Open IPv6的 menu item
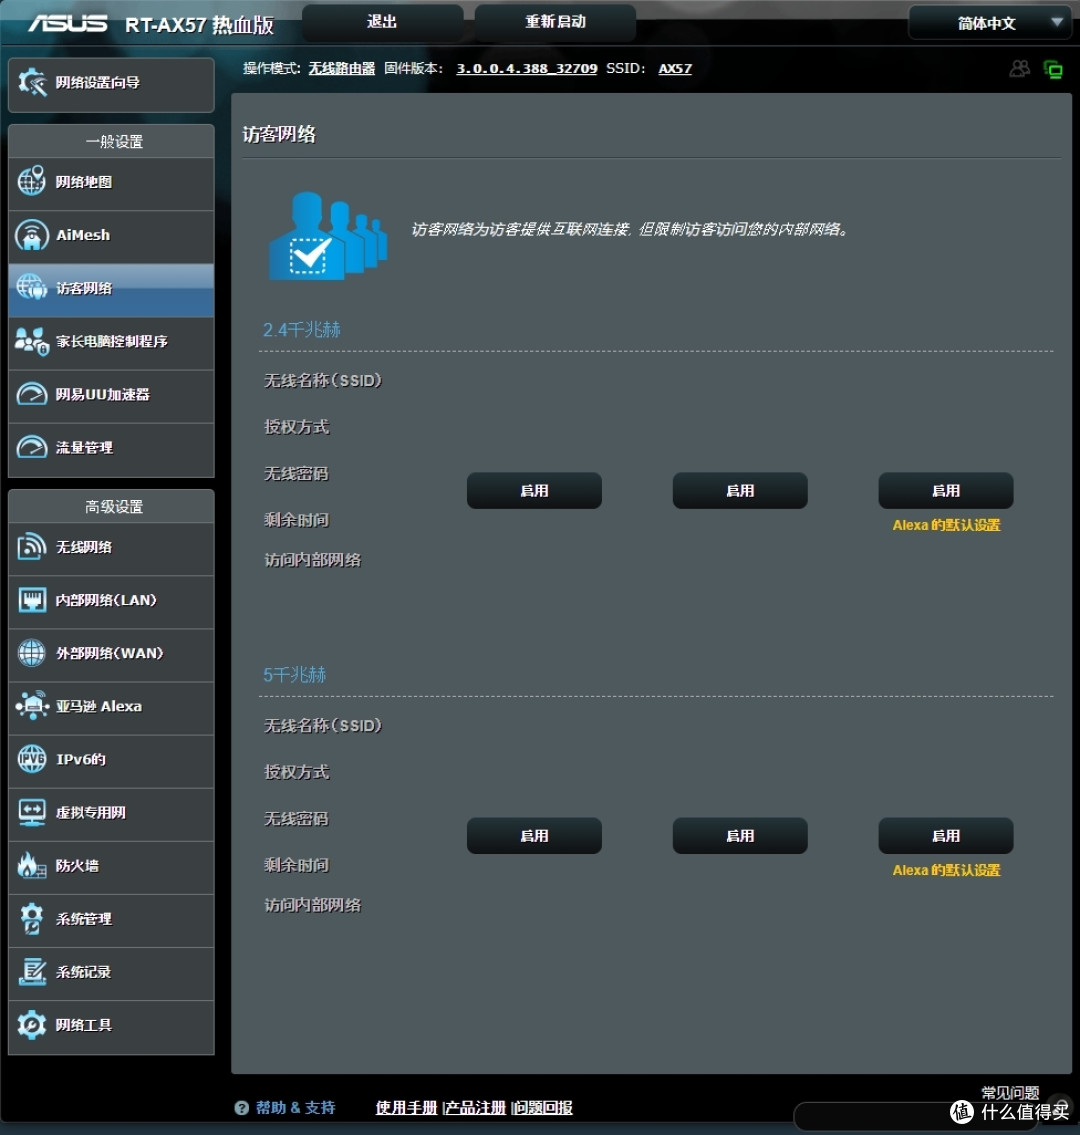The height and width of the screenshot is (1135, 1080). coord(111,759)
